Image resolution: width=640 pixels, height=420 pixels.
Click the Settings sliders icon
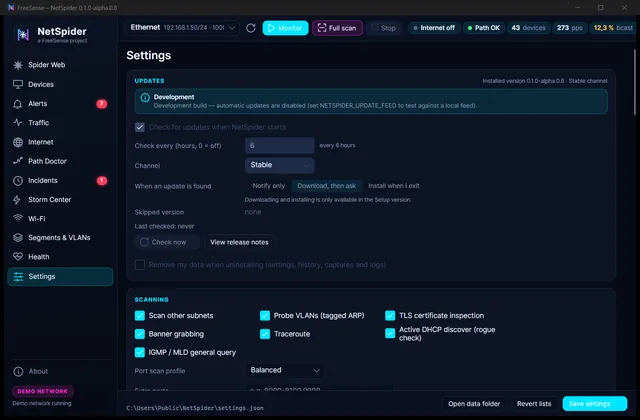18,277
